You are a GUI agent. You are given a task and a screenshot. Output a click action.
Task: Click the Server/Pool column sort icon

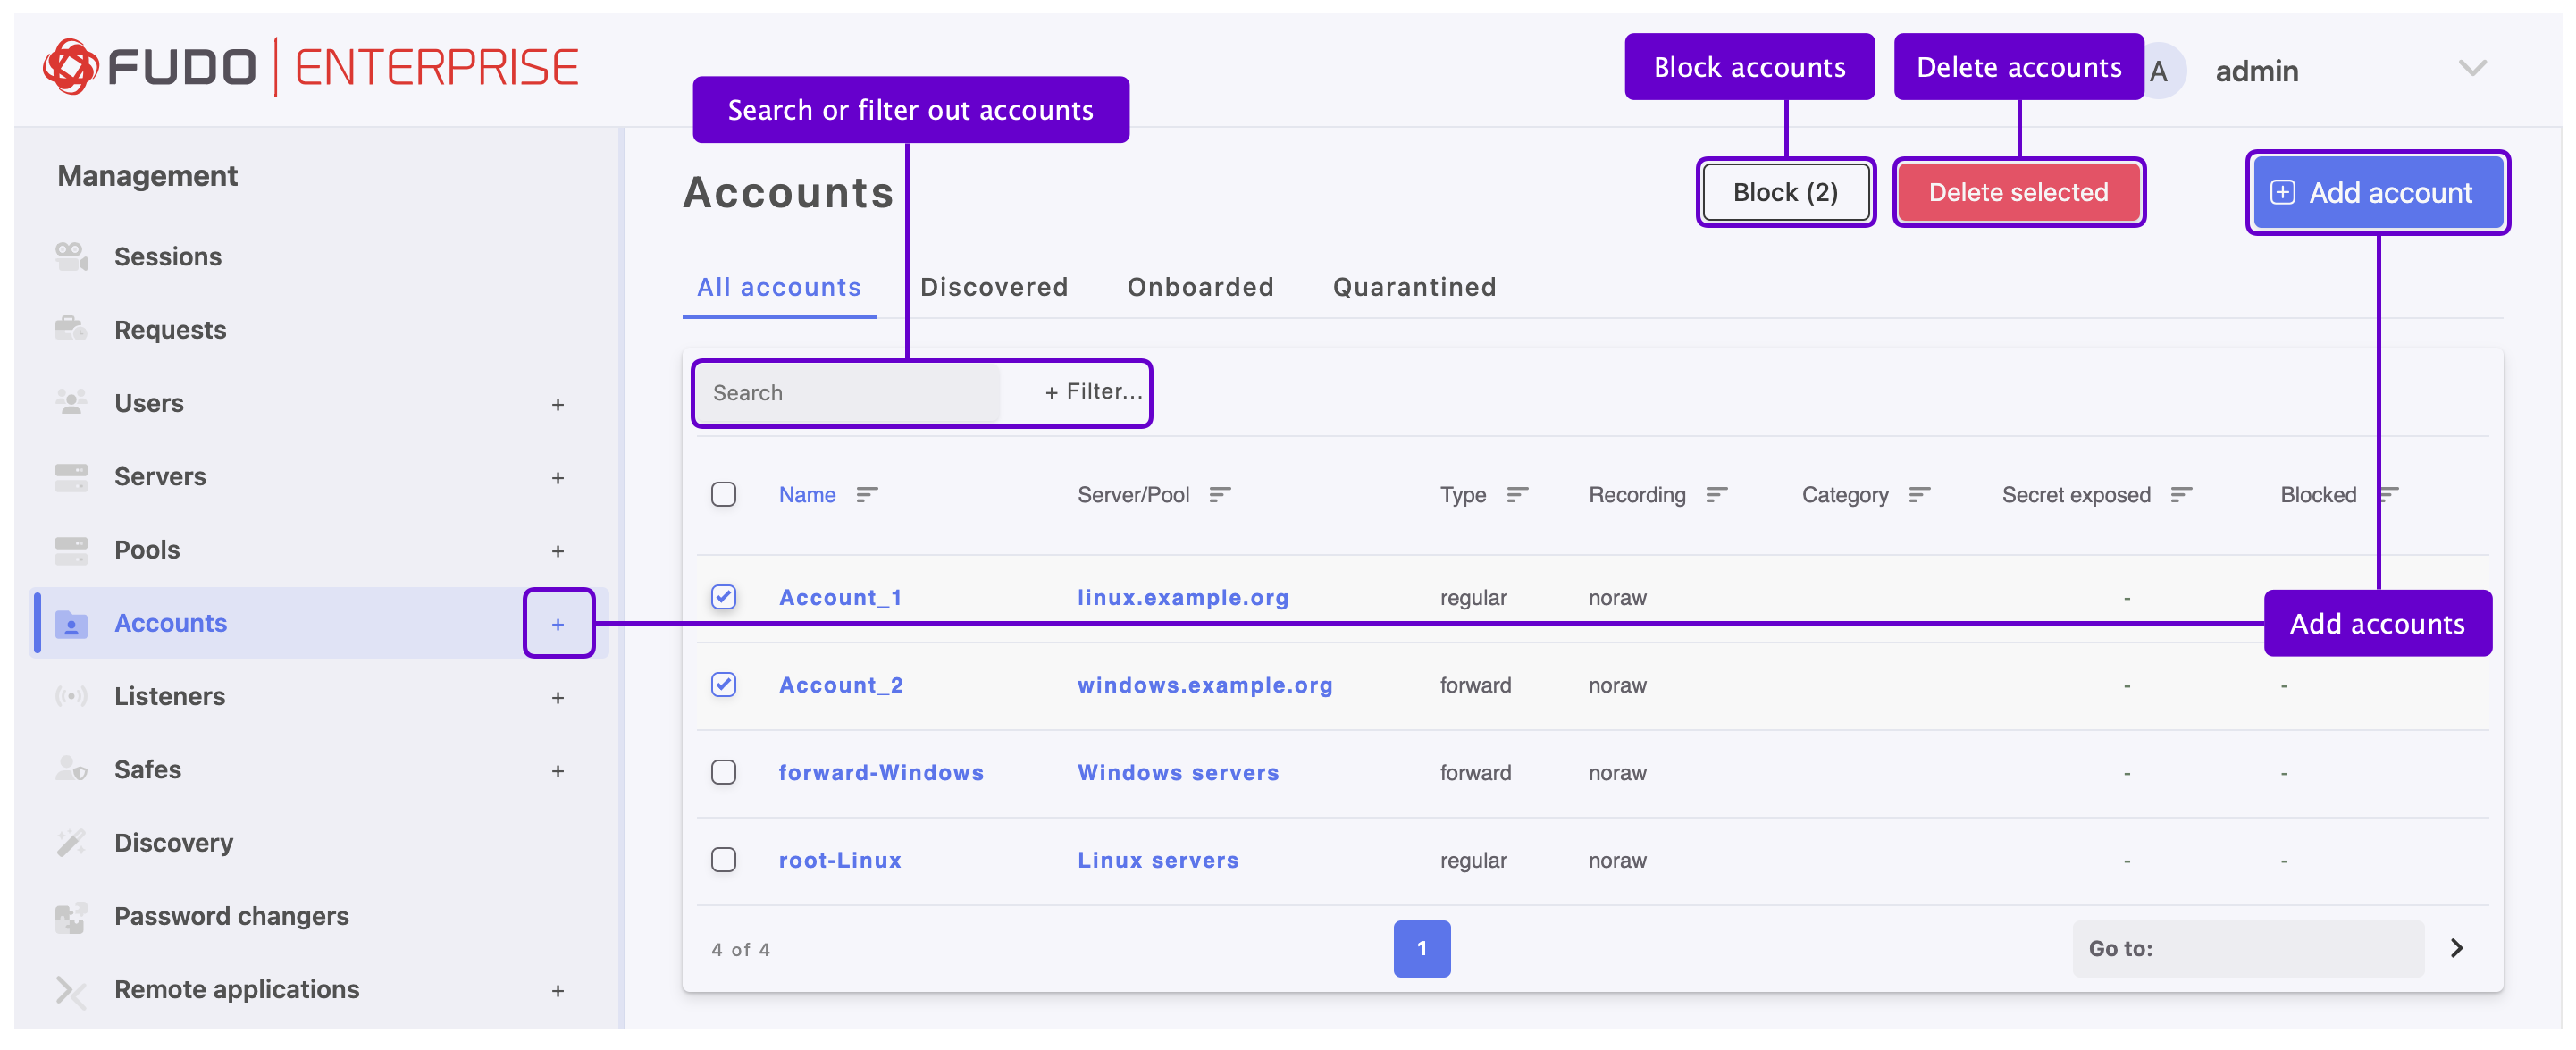1219,495
